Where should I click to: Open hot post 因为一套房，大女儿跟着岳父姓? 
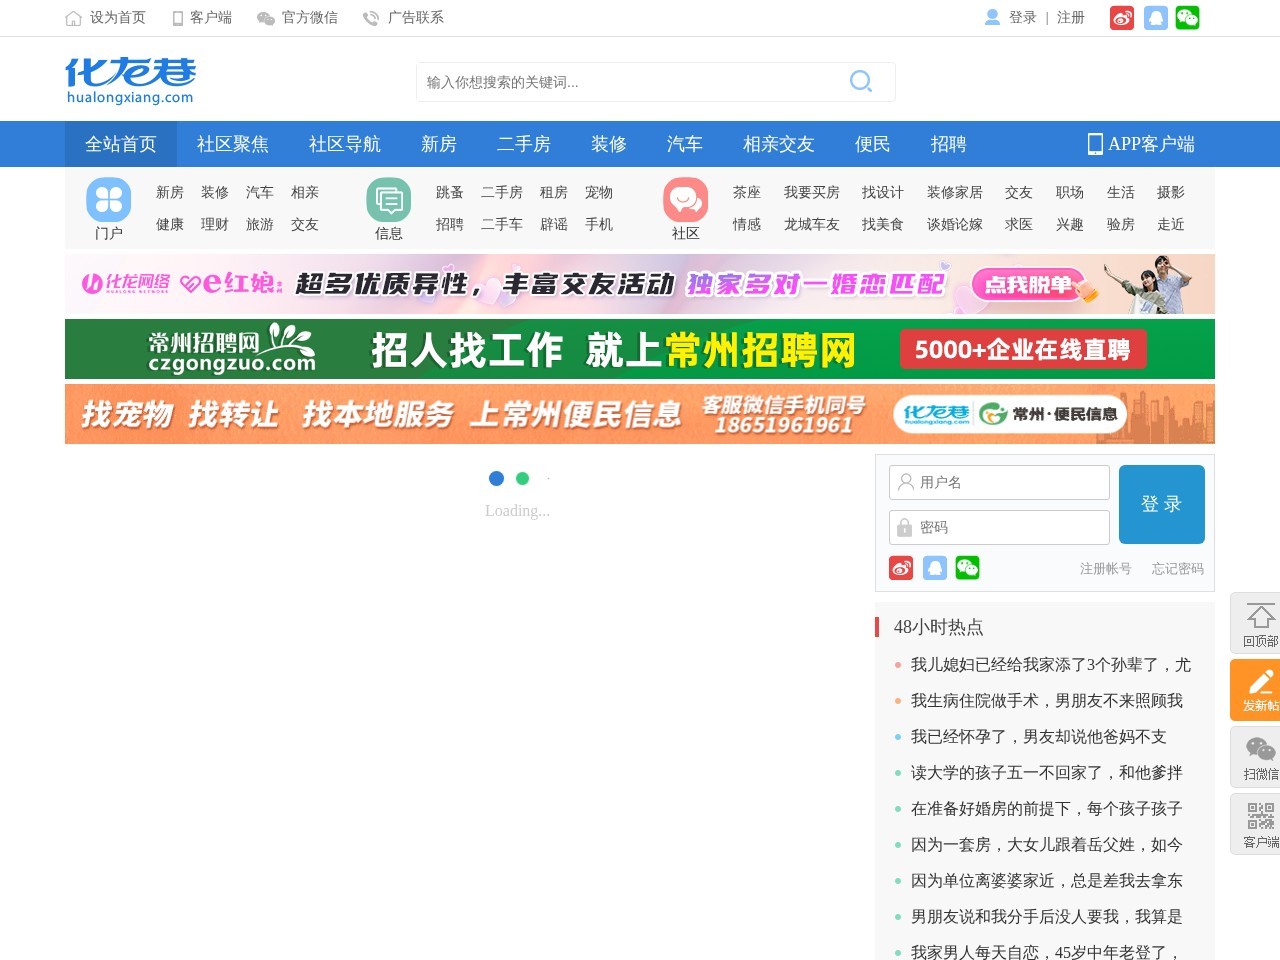(x=1047, y=845)
